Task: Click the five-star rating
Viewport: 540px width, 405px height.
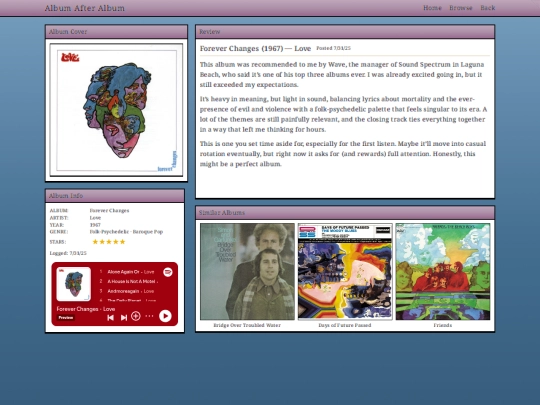Action: [x=109, y=242]
